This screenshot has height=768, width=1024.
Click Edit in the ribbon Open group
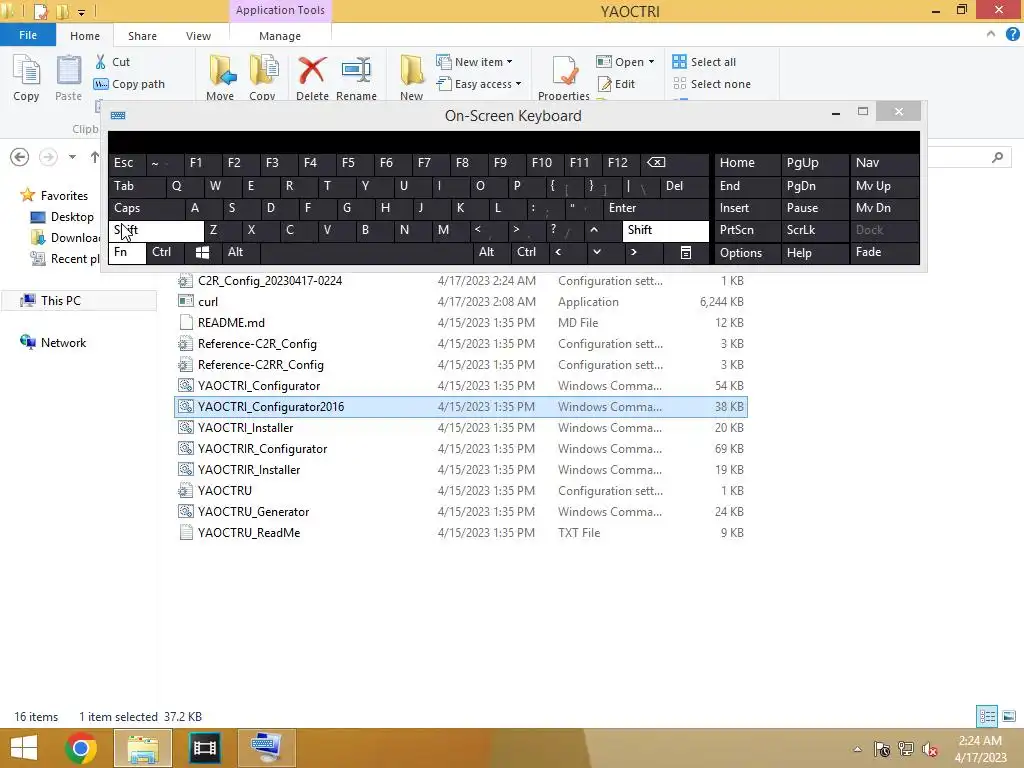pyautogui.click(x=616, y=84)
